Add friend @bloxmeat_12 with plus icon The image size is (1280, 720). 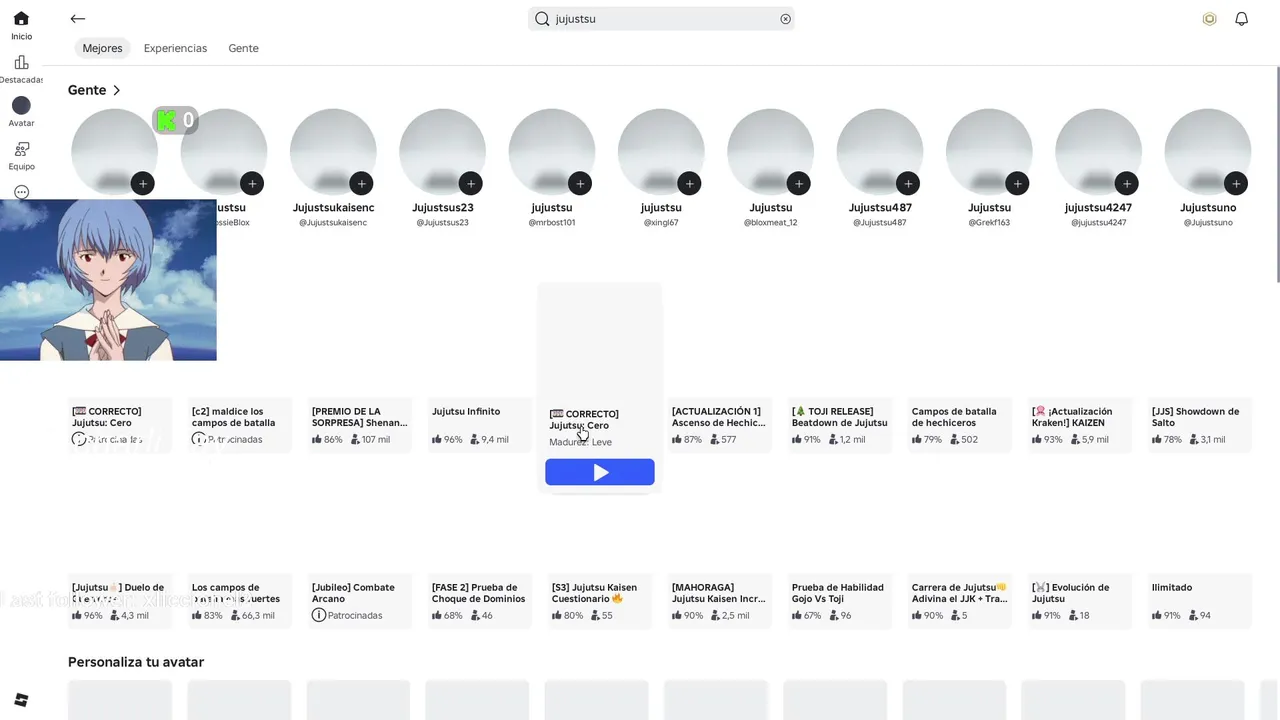(x=798, y=183)
